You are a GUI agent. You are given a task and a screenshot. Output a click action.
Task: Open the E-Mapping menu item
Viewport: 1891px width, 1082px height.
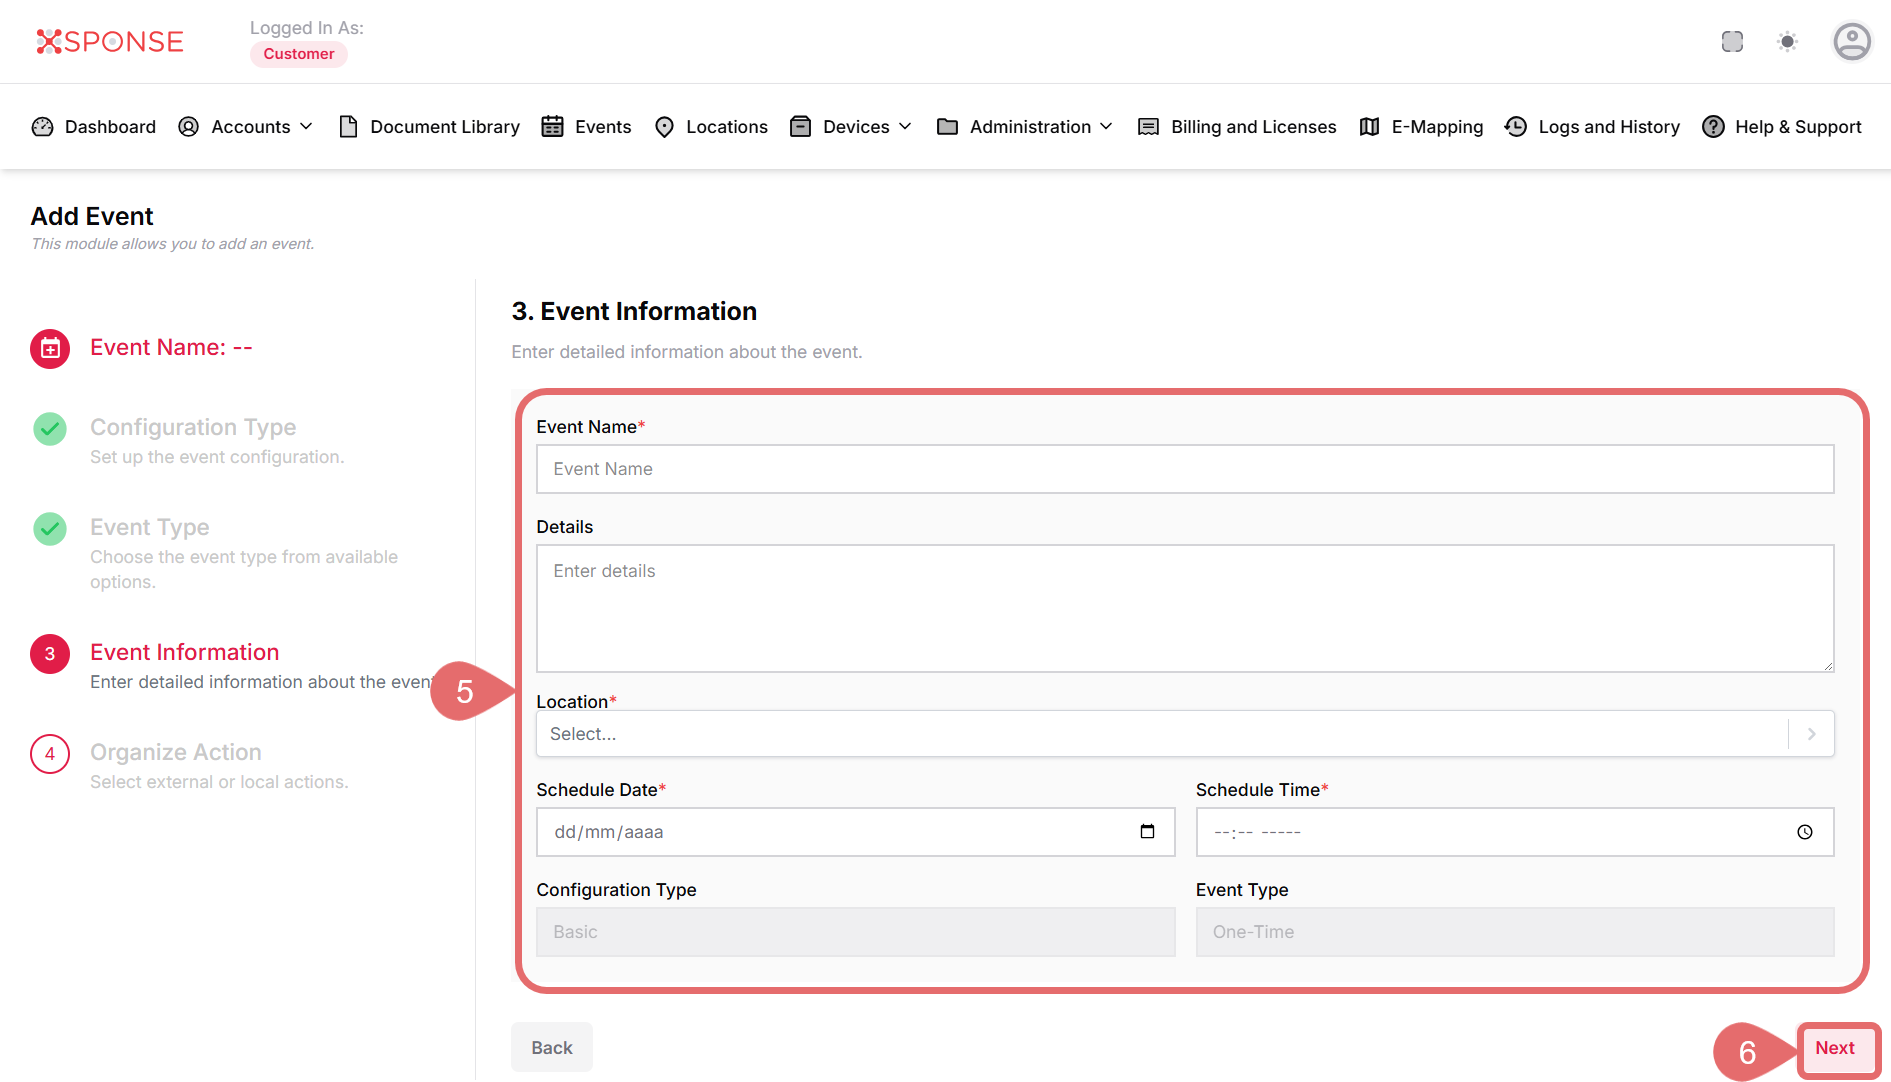pos(1421,127)
